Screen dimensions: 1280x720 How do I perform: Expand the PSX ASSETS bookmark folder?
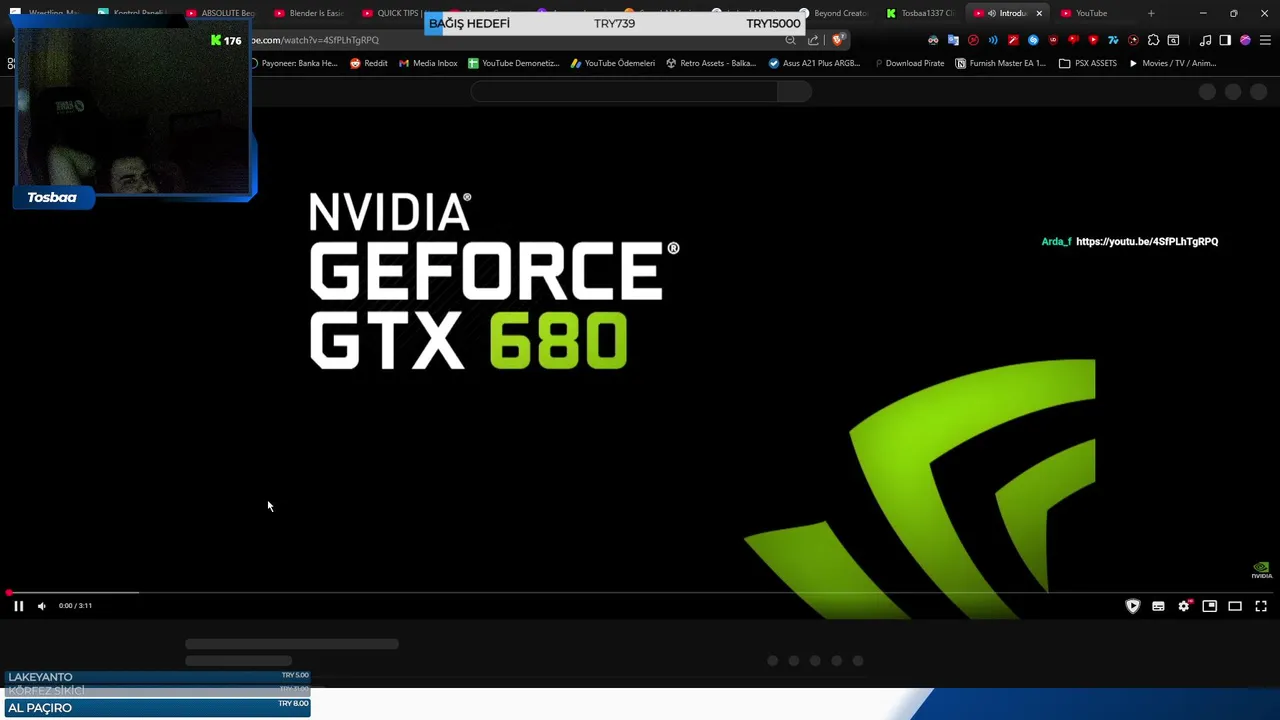[x=1088, y=63]
